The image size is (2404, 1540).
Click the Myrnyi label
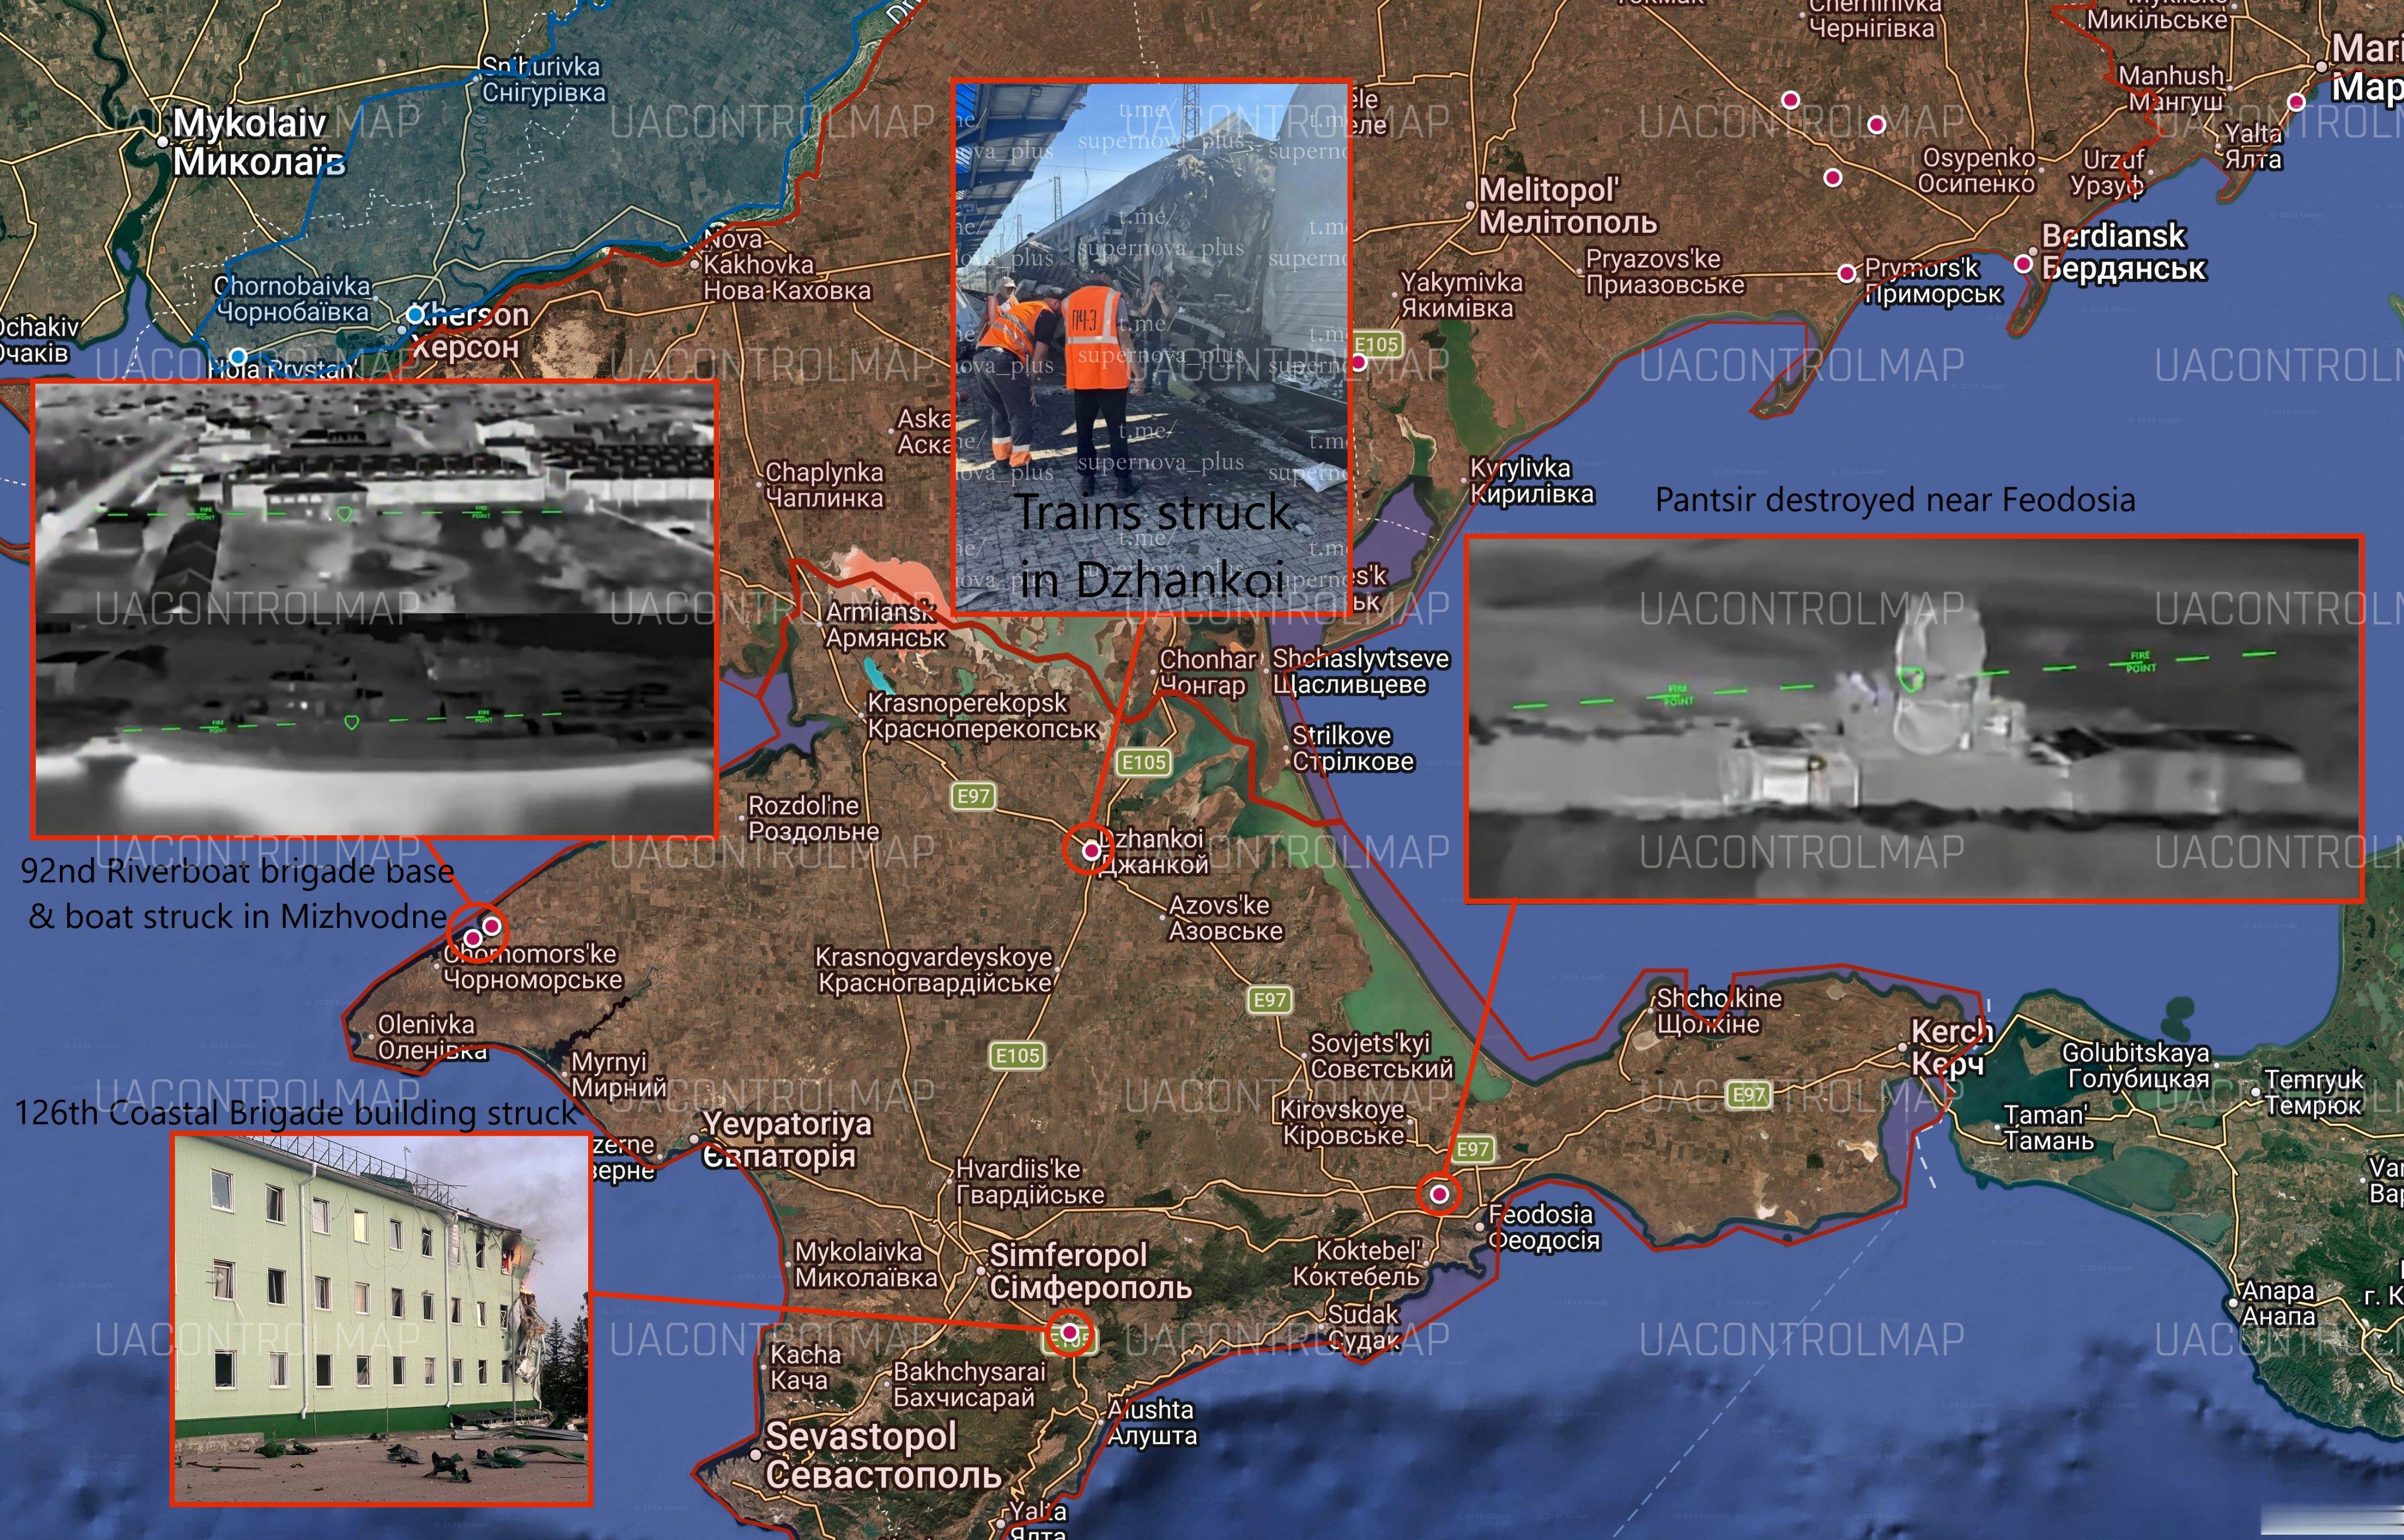pos(618,1074)
